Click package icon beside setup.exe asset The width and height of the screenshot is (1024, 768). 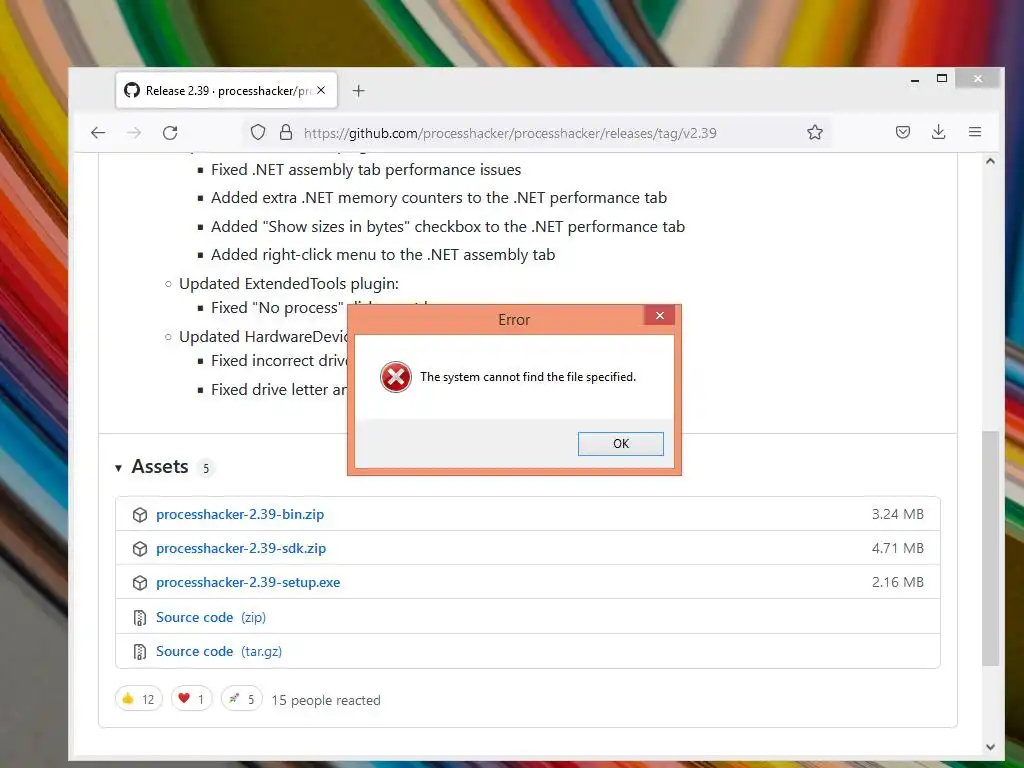coord(140,583)
